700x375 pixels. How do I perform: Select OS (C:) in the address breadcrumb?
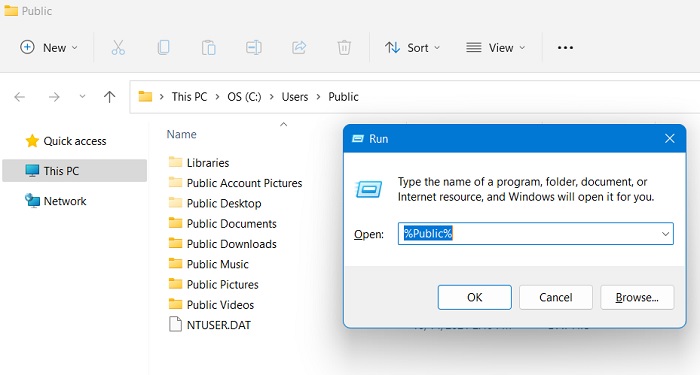click(x=244, y=97)
